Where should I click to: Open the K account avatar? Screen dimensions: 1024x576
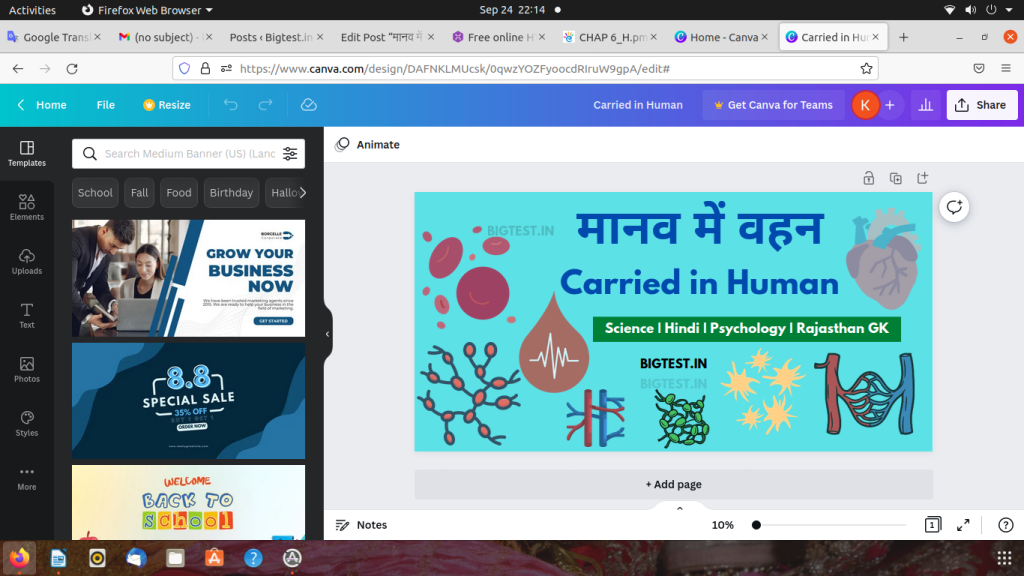point(865,105)
